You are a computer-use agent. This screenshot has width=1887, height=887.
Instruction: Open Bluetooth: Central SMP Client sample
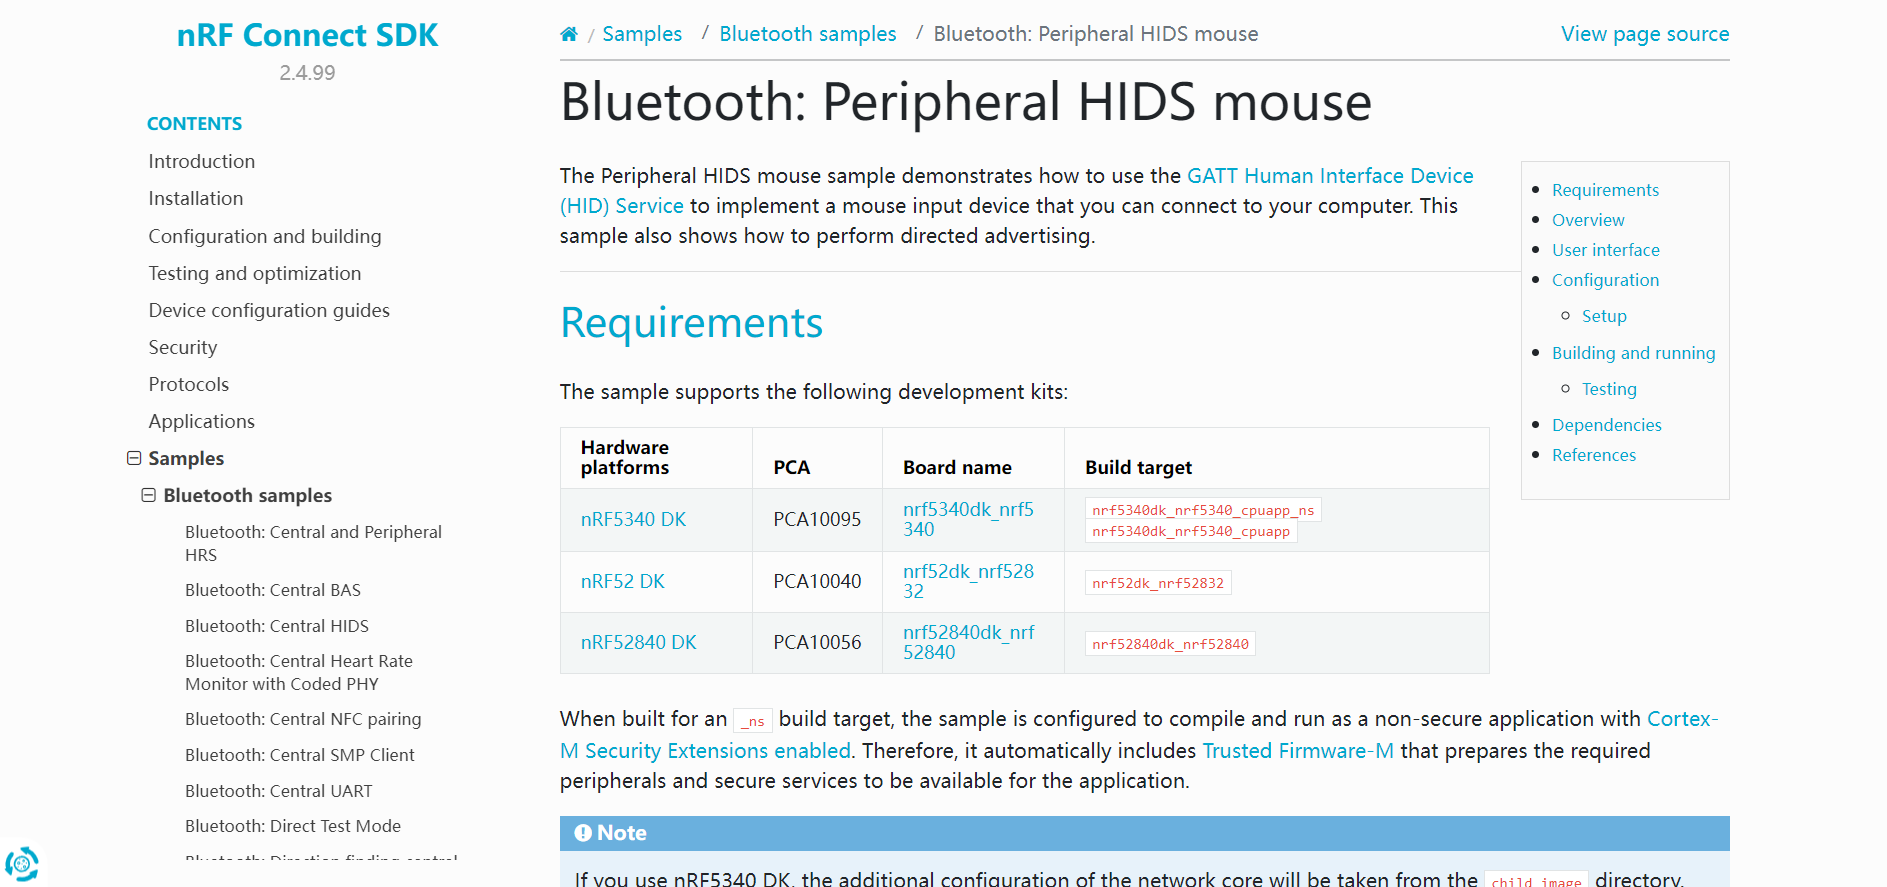[300, 755]
